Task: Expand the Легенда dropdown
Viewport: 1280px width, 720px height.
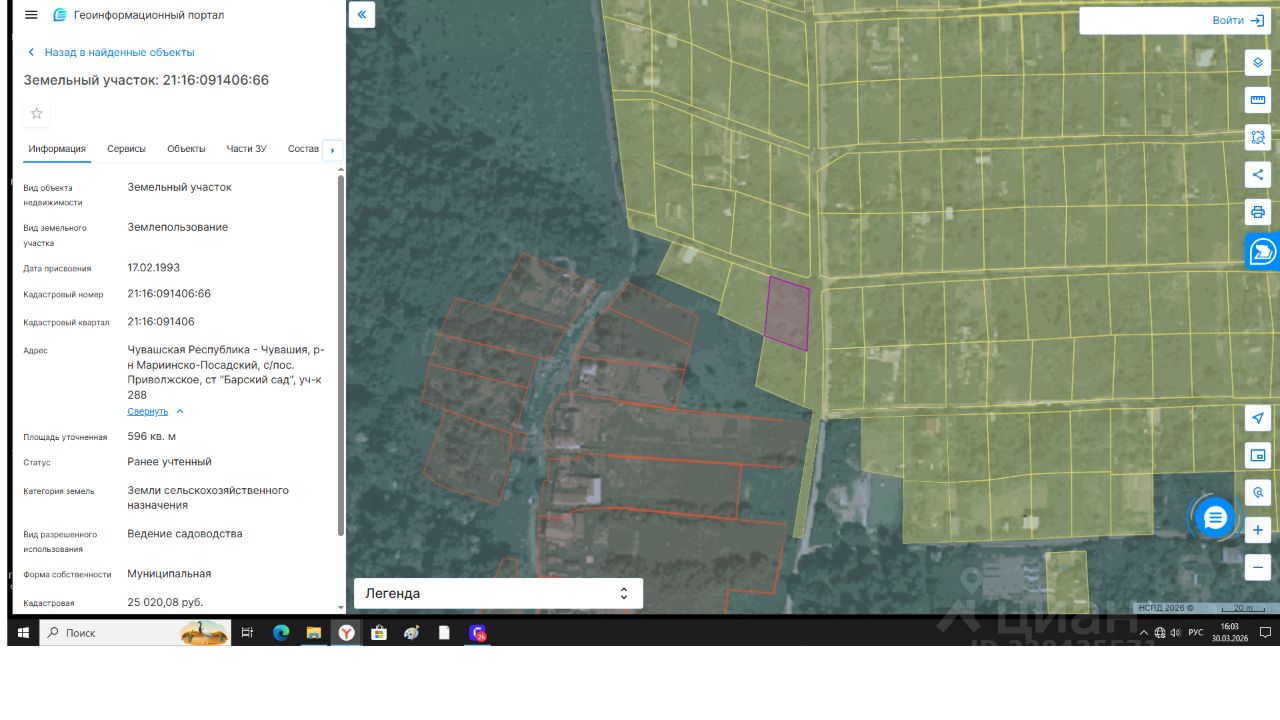Action: 498,593
